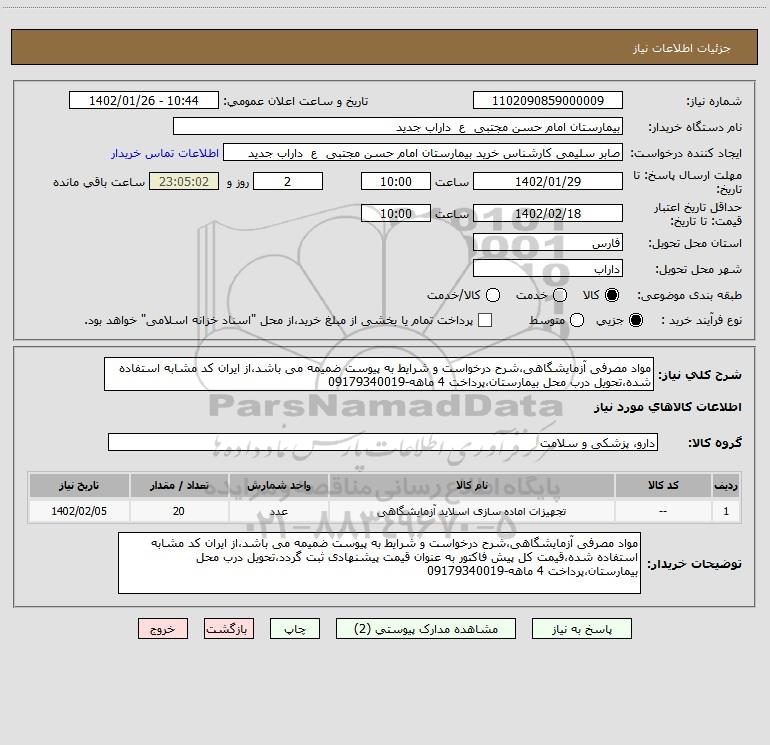The image size is (770, 745).
Task: Click the delivery province field فارس
Action: [x=548, y=242]
